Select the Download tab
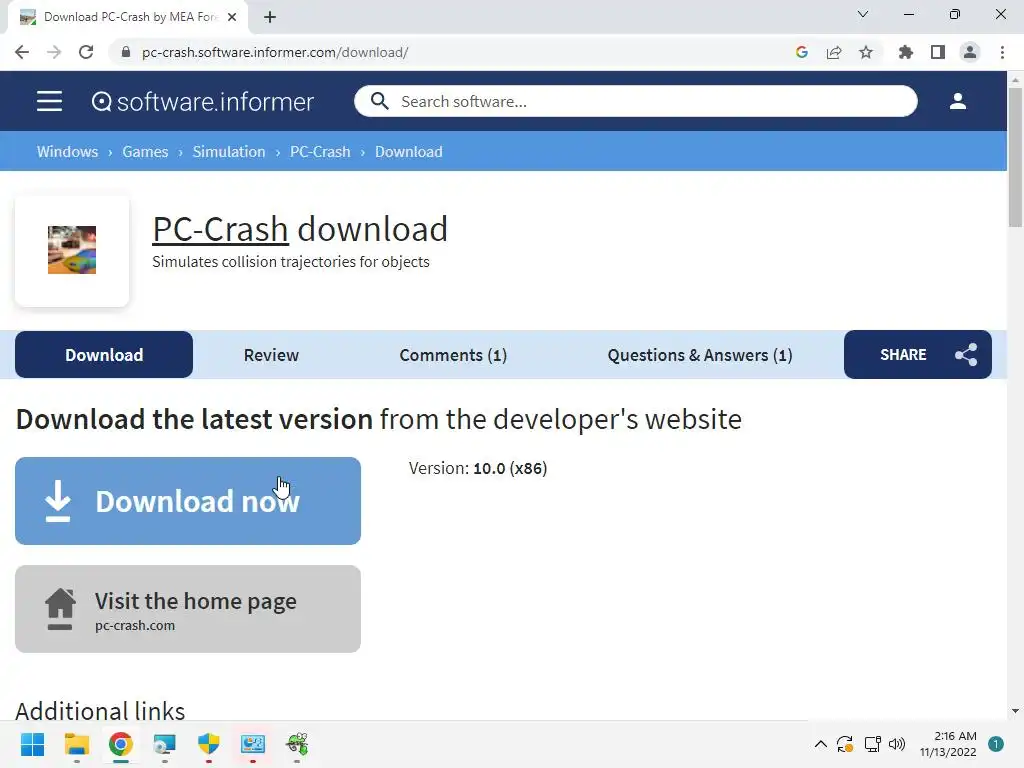Viewport: 1024px width, 768px height. coord(104,355)
